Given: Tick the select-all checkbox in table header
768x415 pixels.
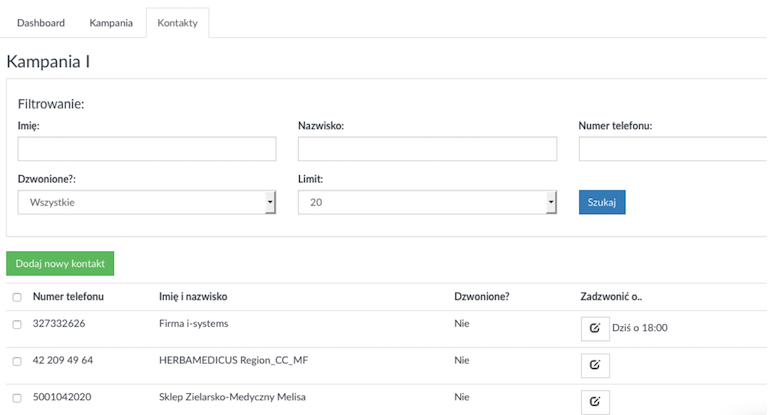Looking at the screenshot, I should [17, 297].
